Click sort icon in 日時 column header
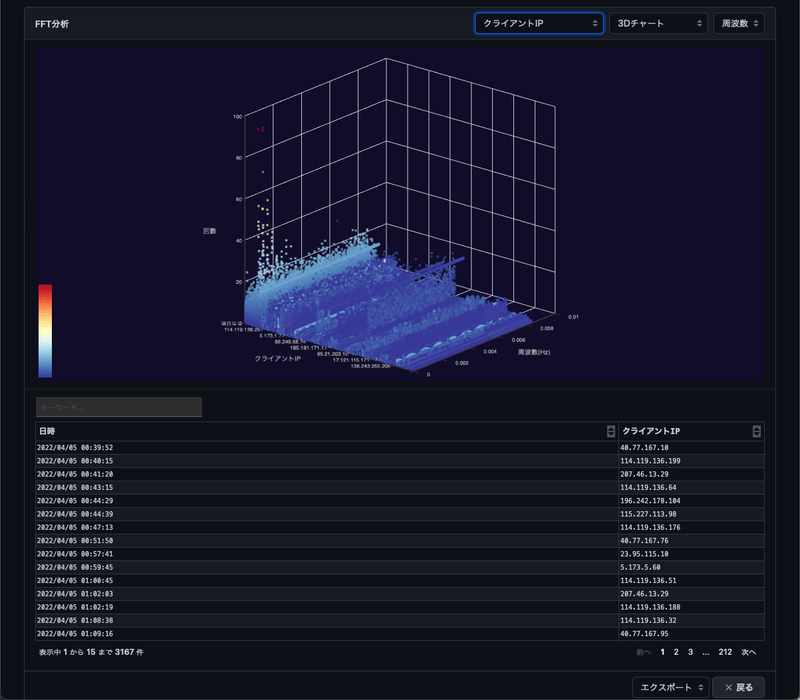This screenshot has width=800, height=700. click(x=611, y=431)
